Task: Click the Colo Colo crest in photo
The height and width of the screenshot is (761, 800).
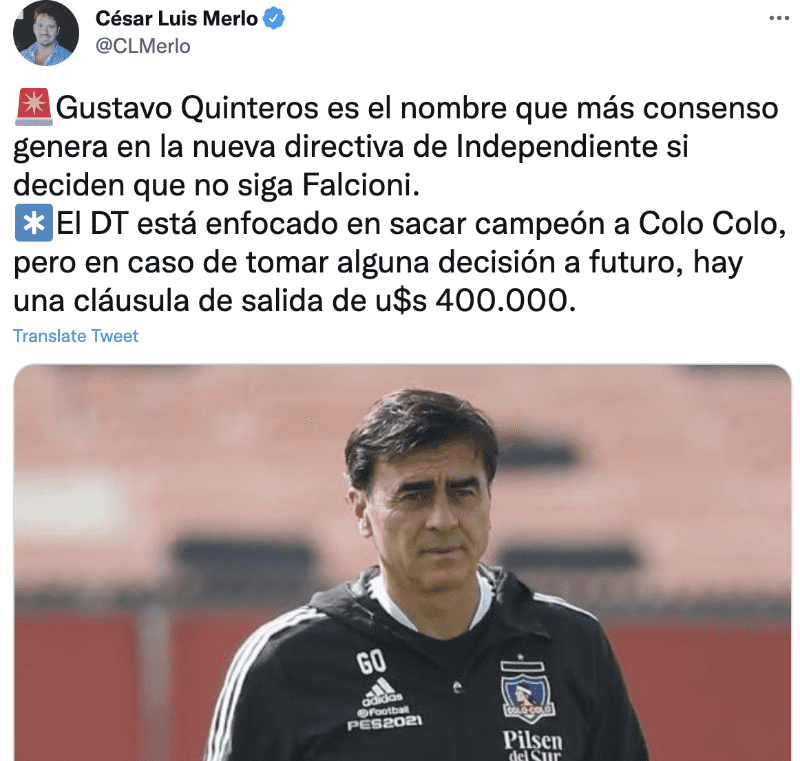Action: pyautogui.click(x=527, y=693)
